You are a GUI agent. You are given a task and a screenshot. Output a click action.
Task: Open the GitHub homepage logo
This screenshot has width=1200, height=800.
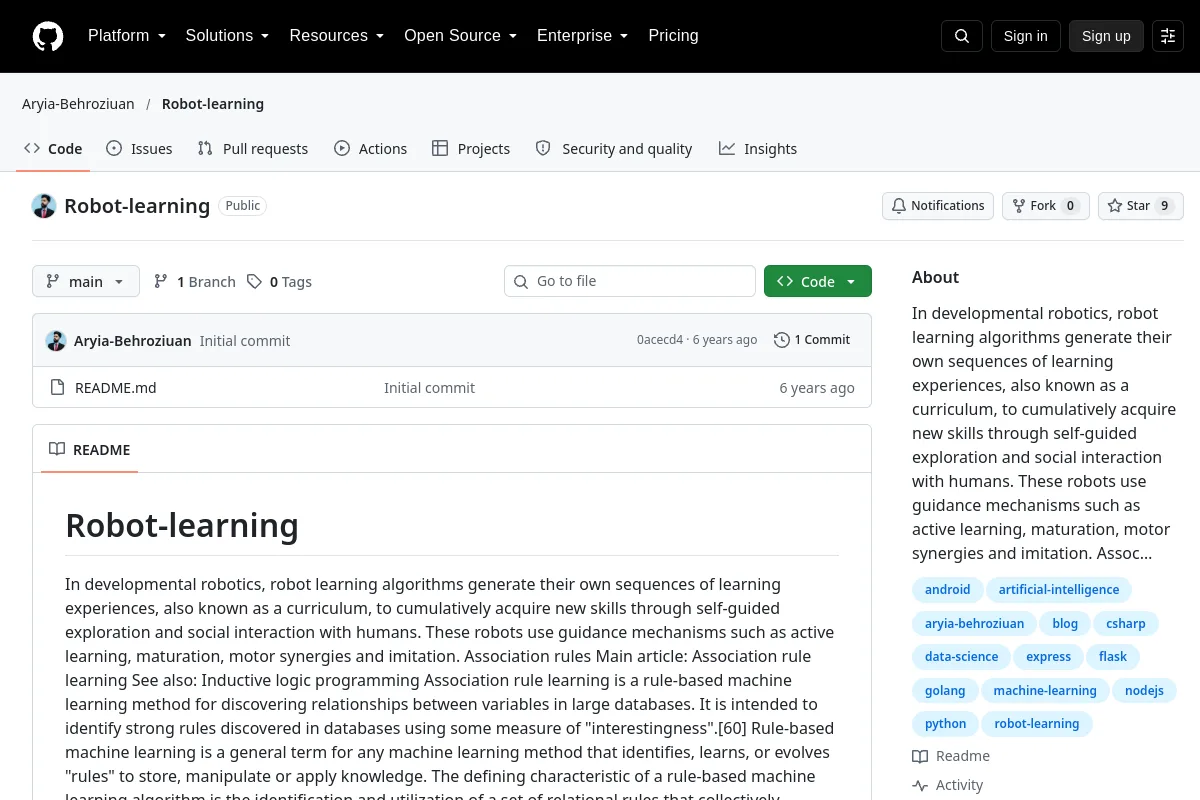click(48, 36)
